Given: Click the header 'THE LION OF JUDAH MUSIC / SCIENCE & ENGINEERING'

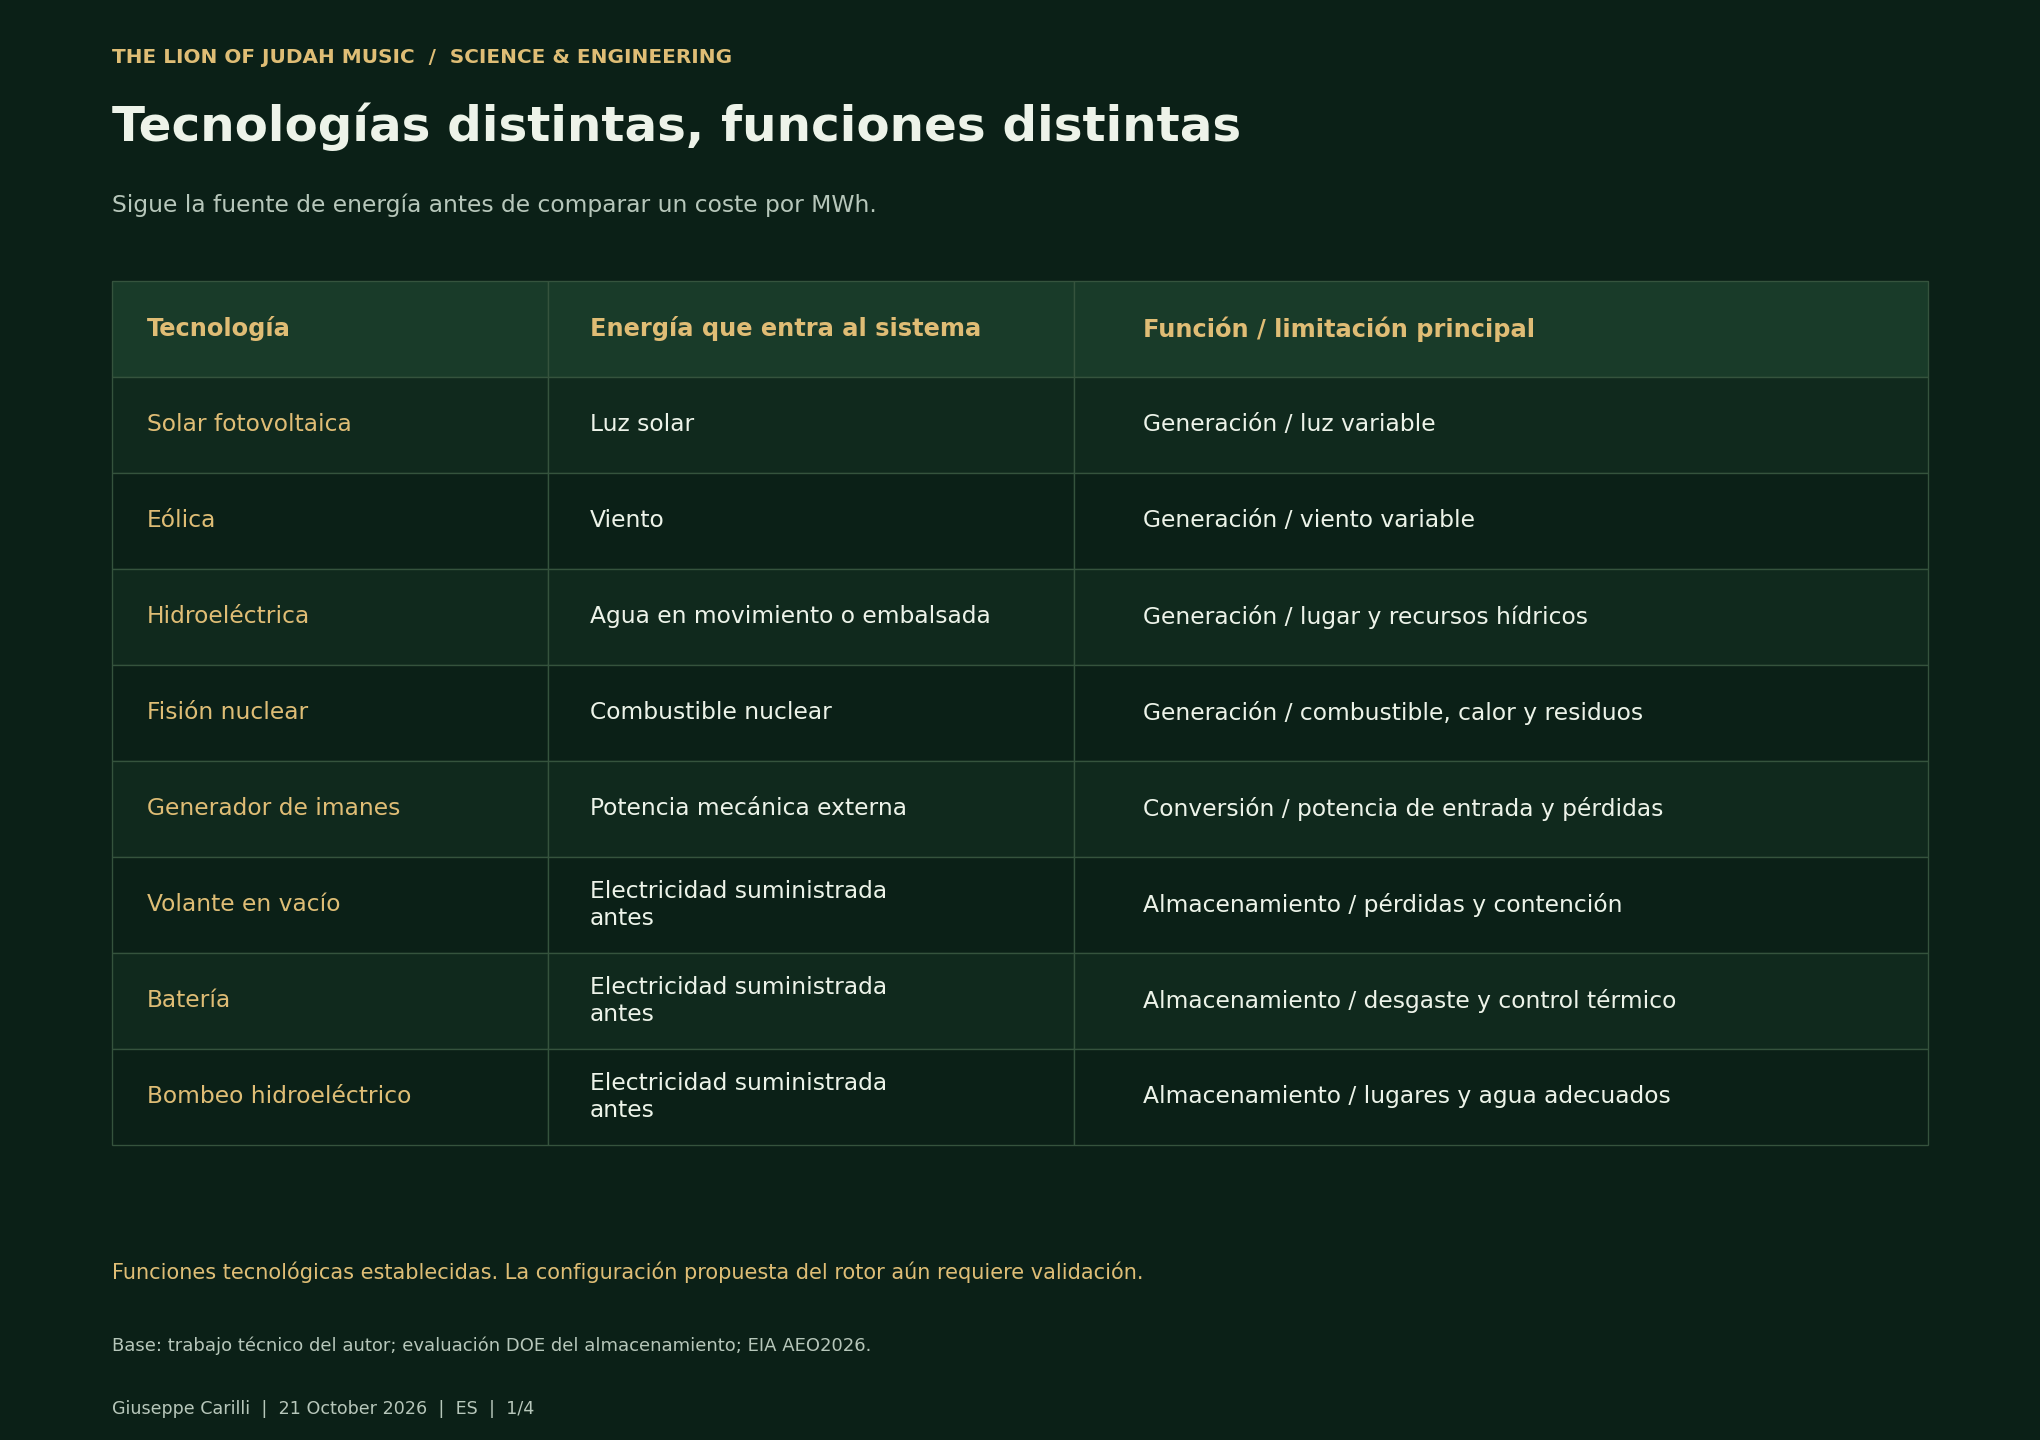Looking at the screenshot, I should tap(422, 57).
